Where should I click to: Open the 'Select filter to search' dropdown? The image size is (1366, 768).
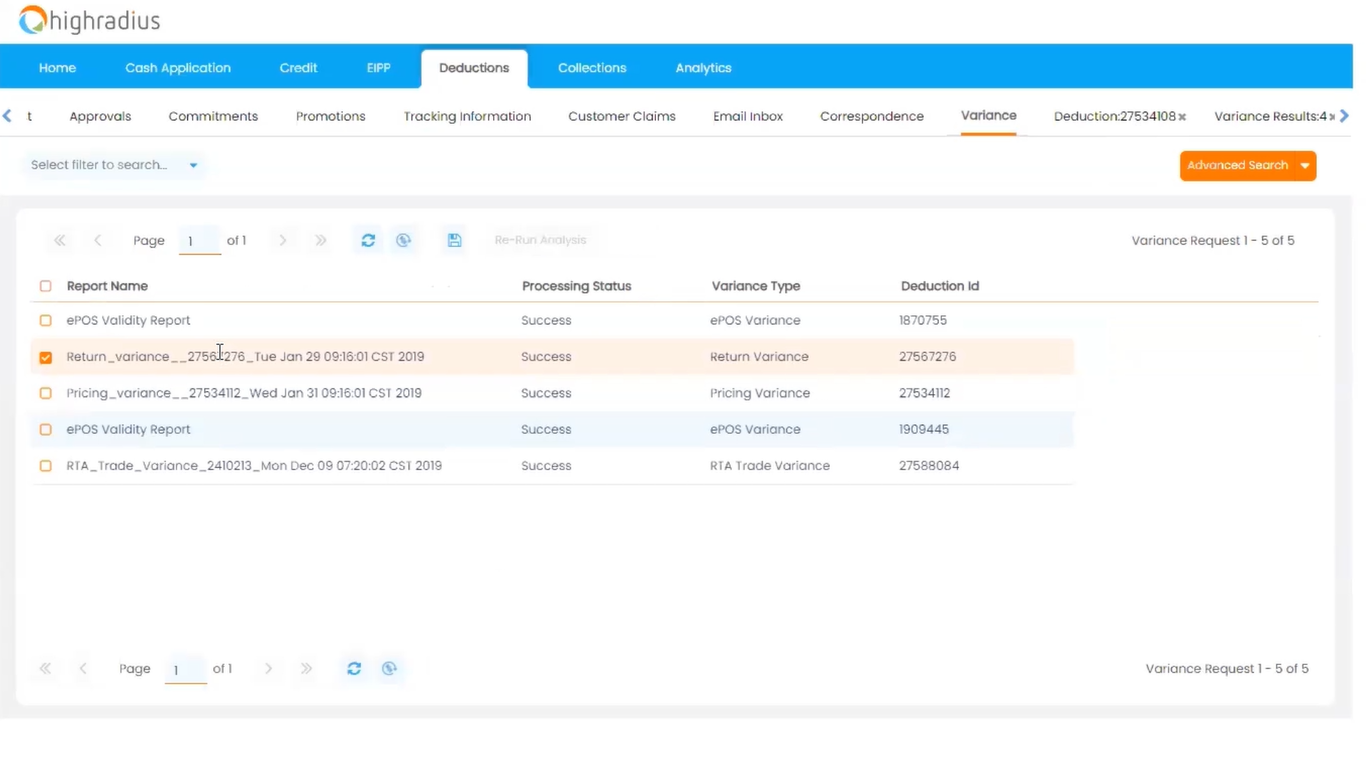point(114,165)
